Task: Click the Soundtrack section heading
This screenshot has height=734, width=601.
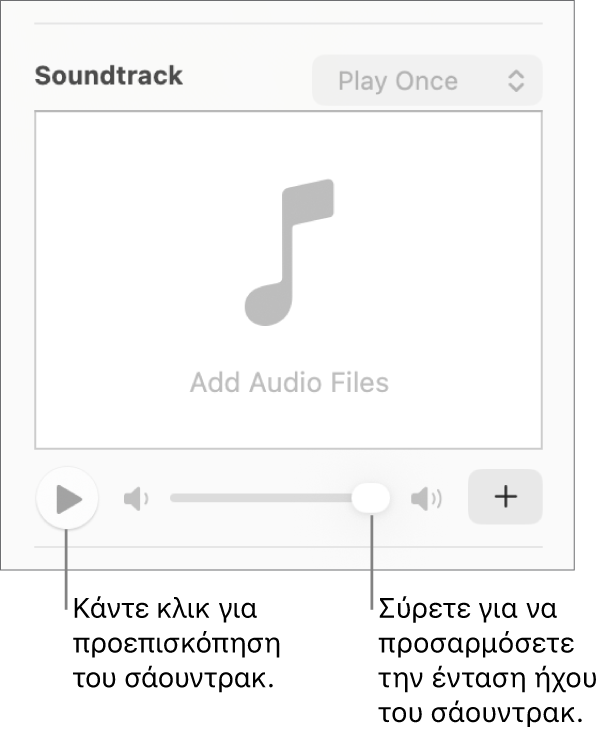Action: coord(108,76)
